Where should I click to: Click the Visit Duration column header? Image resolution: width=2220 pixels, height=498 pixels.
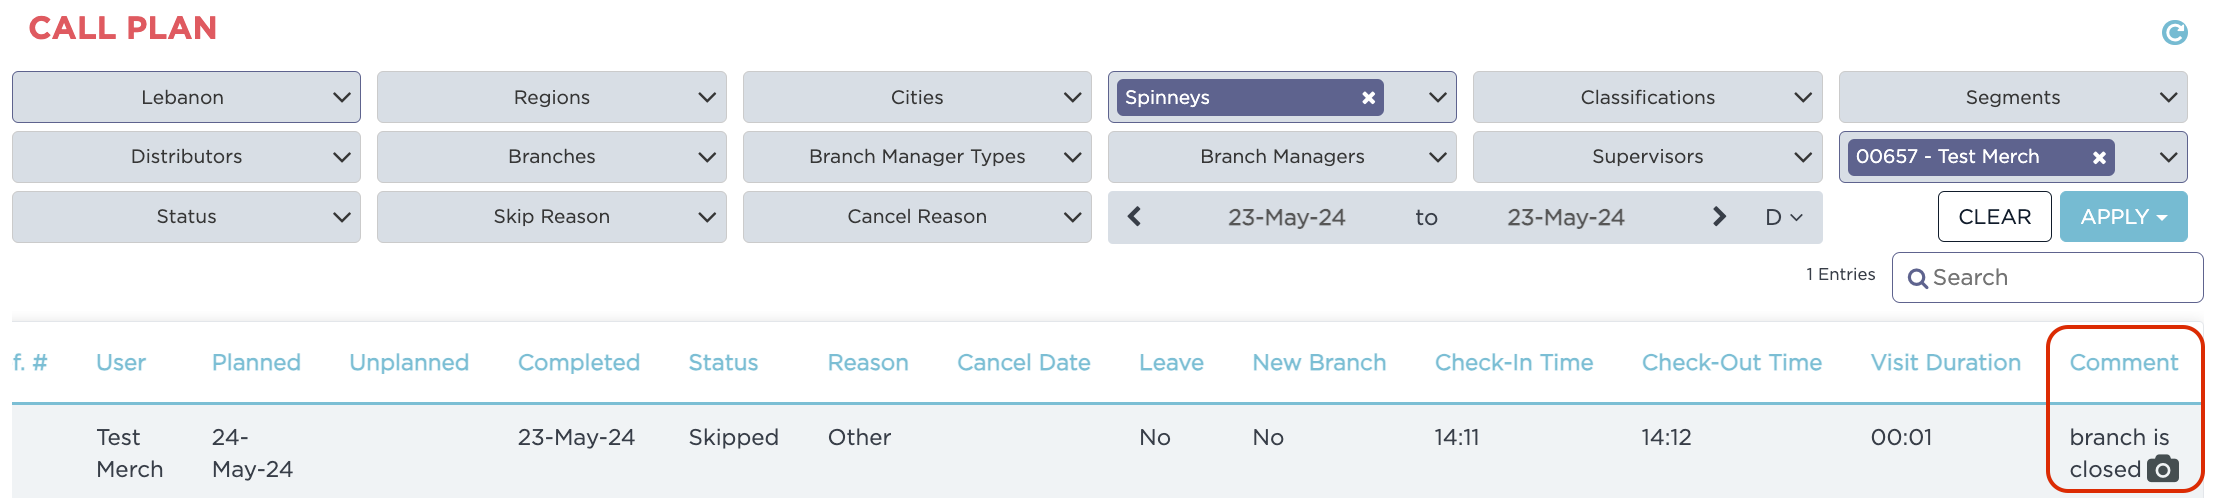1945,363
